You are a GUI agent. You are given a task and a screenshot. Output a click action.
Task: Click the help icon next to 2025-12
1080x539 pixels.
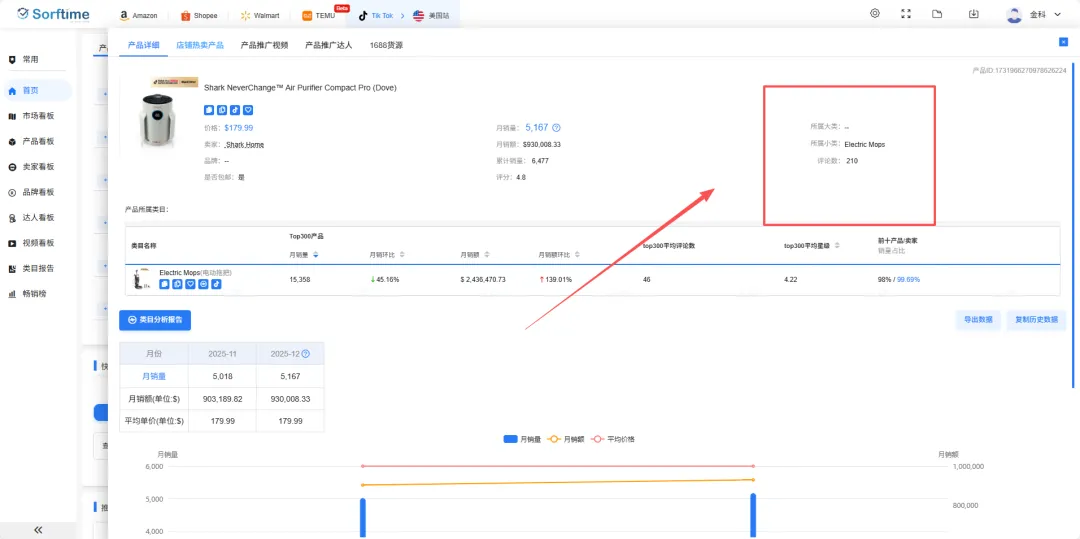(x=306, y=354)
